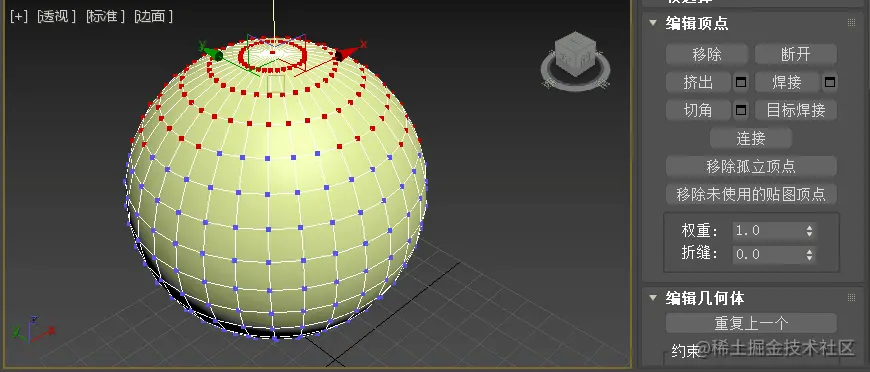Collapse the 编辑顶点 rollout
Image resolution: width=870 pixels, height=372 pixels.
click(653, 23)
